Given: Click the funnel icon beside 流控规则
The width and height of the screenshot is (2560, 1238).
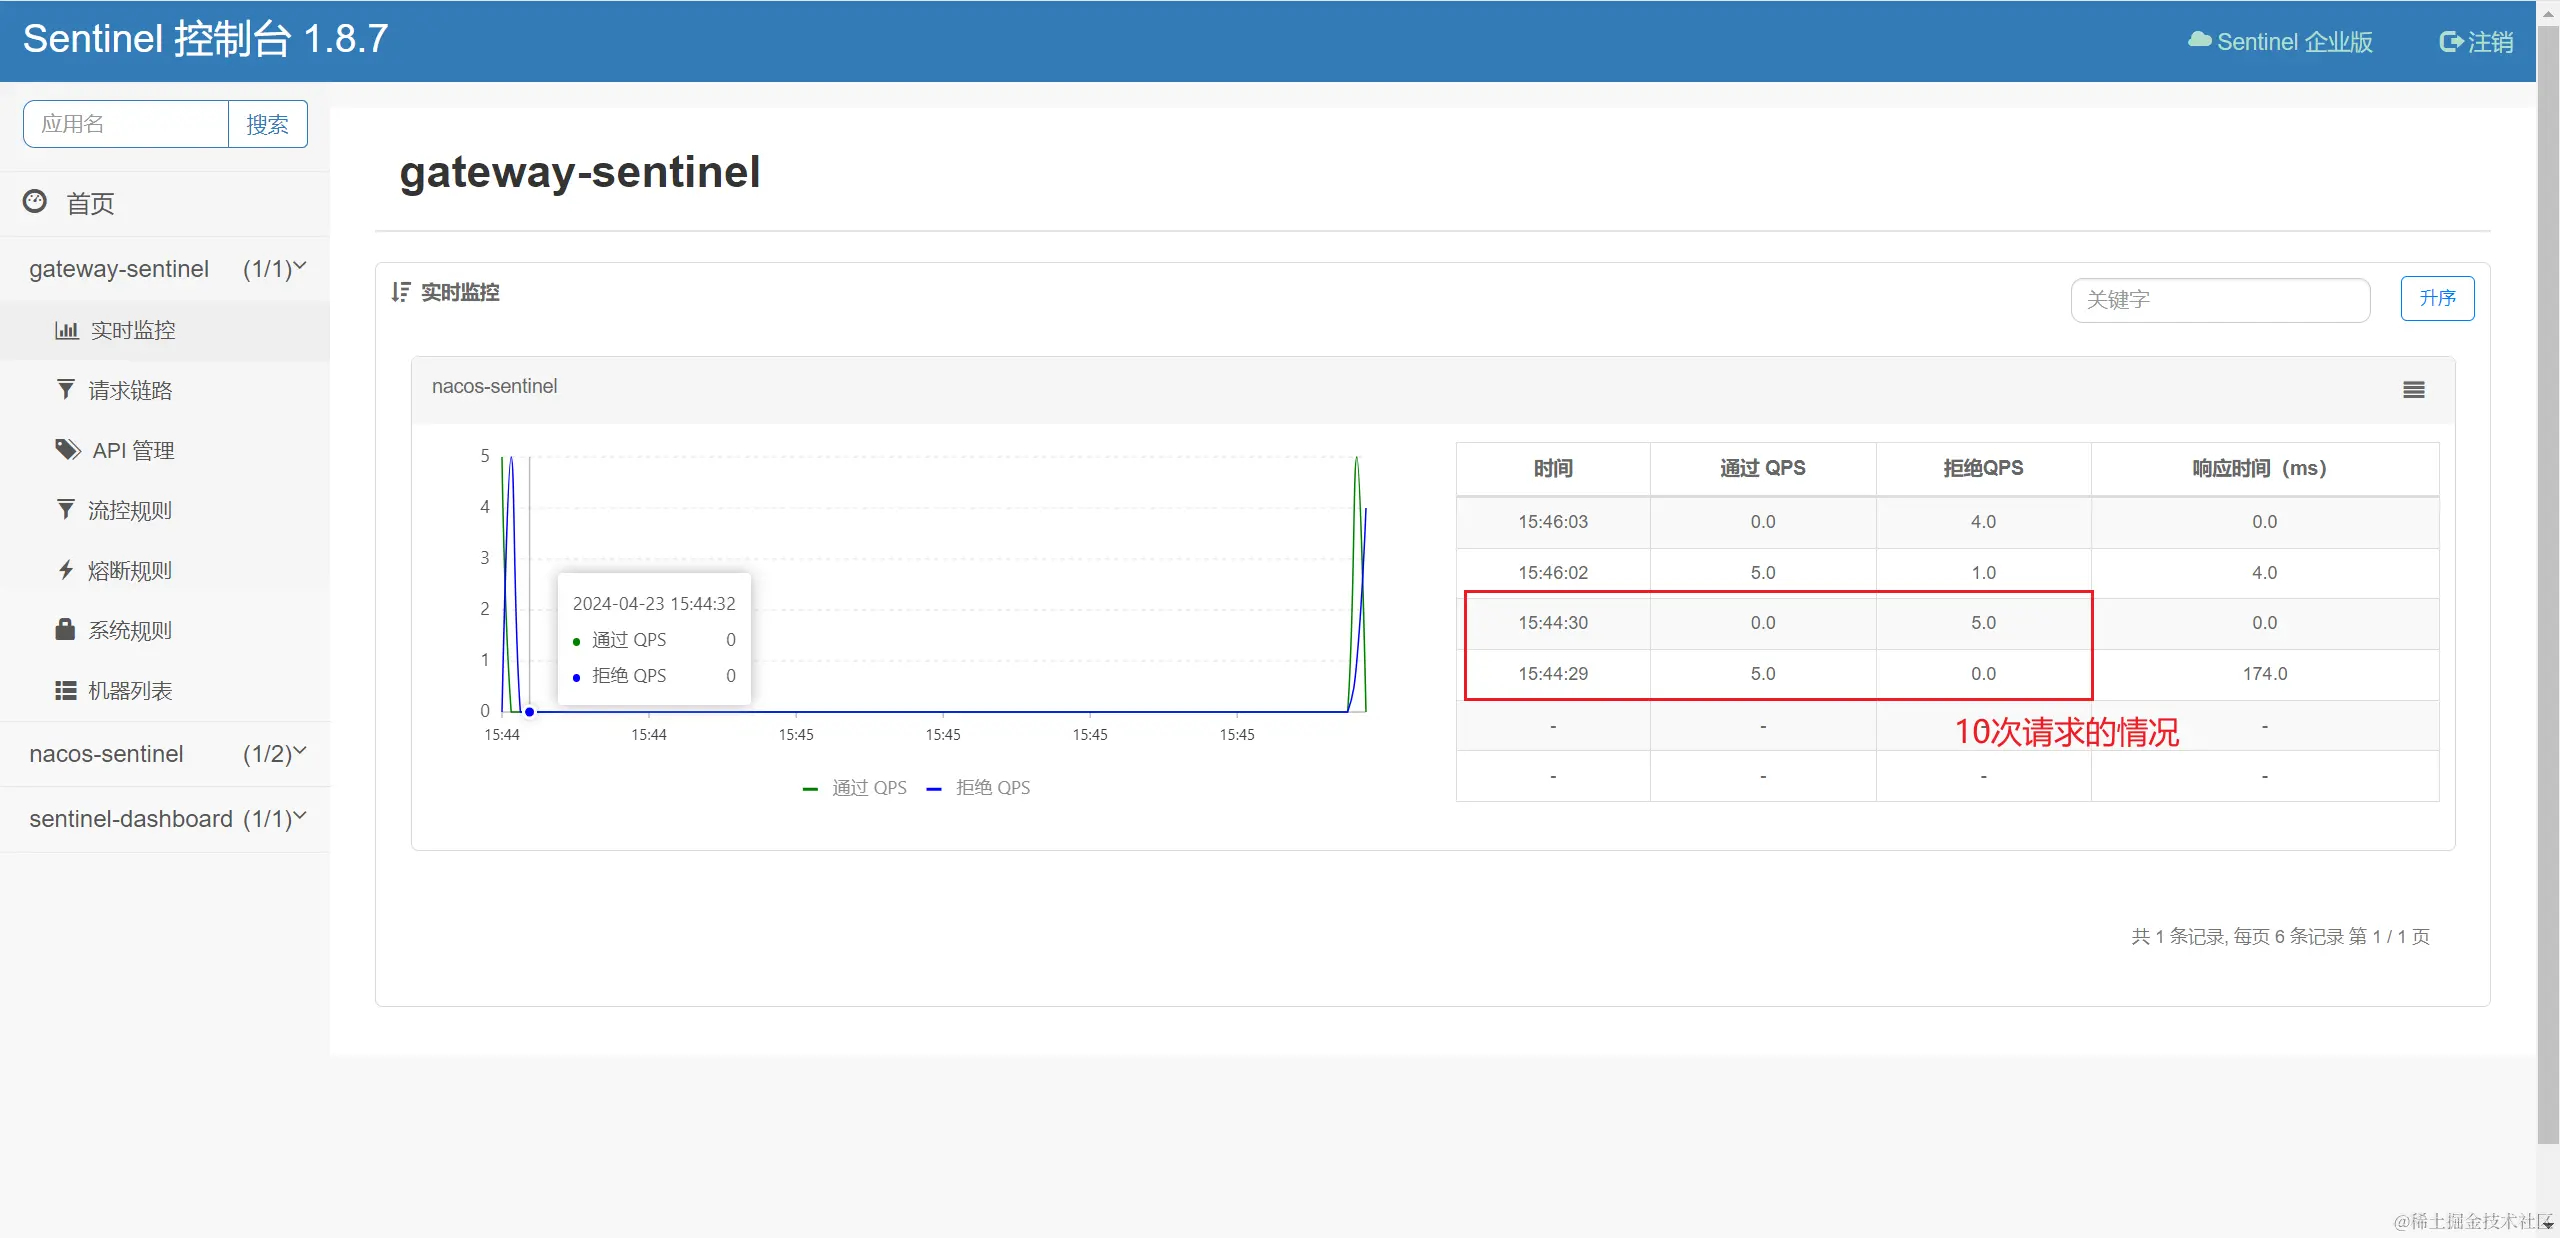Looking at the screenshot, I should coord(66,510).
